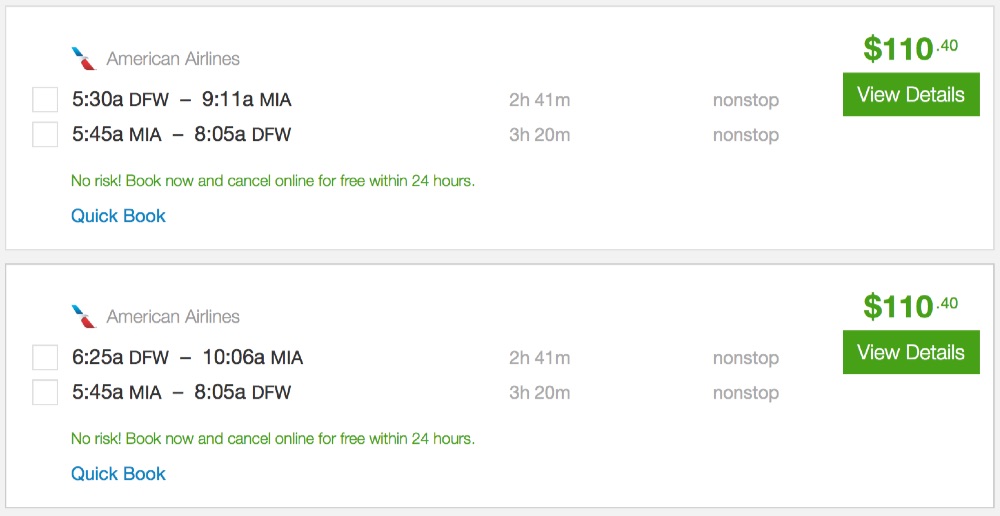Click Quick Book for the 5:30a departure itinerary

click(118, 216)
